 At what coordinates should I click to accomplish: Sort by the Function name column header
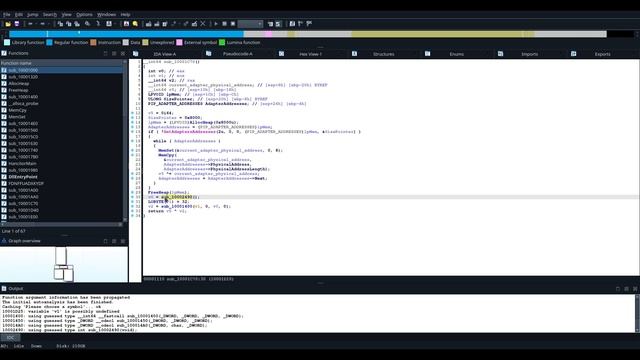(61, 63)
